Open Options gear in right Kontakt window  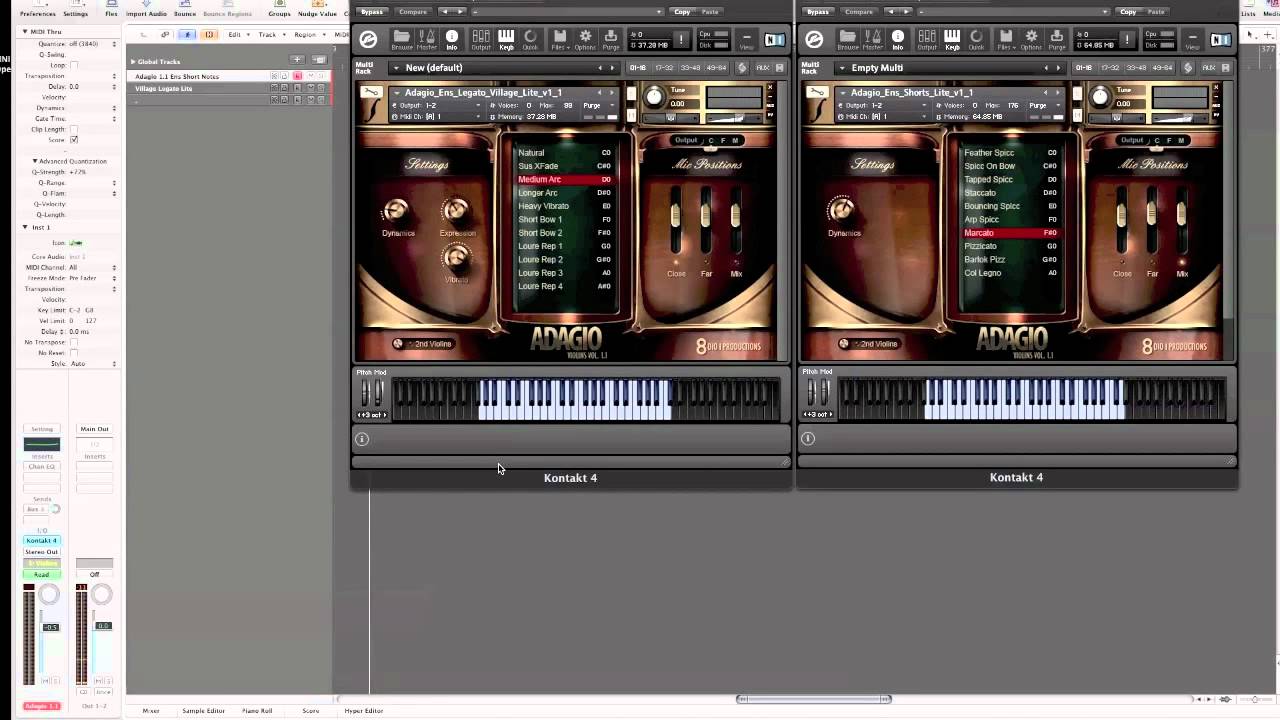click(1031, 39)
